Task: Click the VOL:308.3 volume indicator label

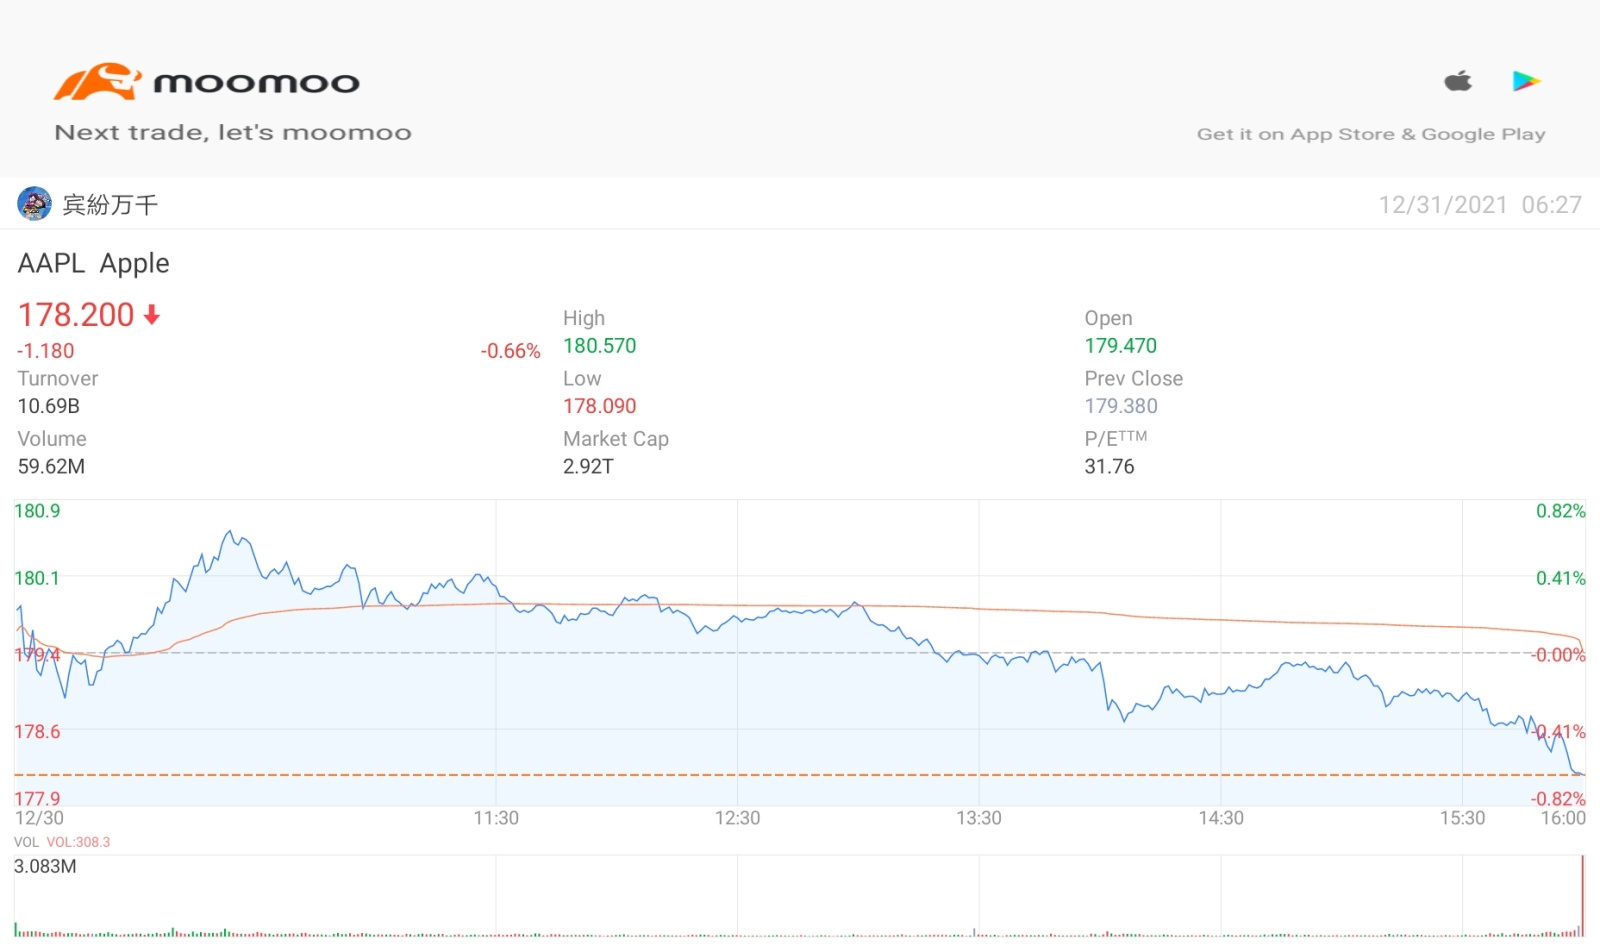Action: [x=78, y=842]
